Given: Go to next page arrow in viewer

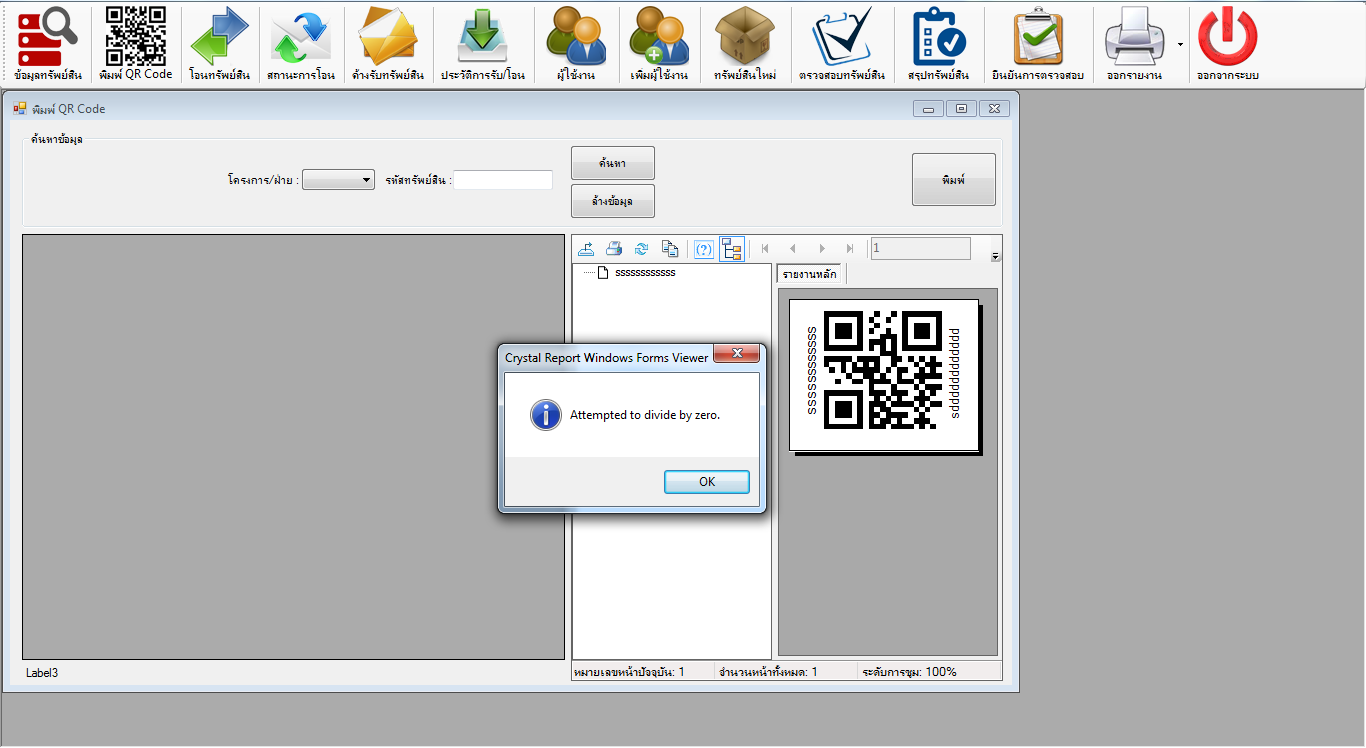Looking at the screenshot, I should tap(822, 249).
